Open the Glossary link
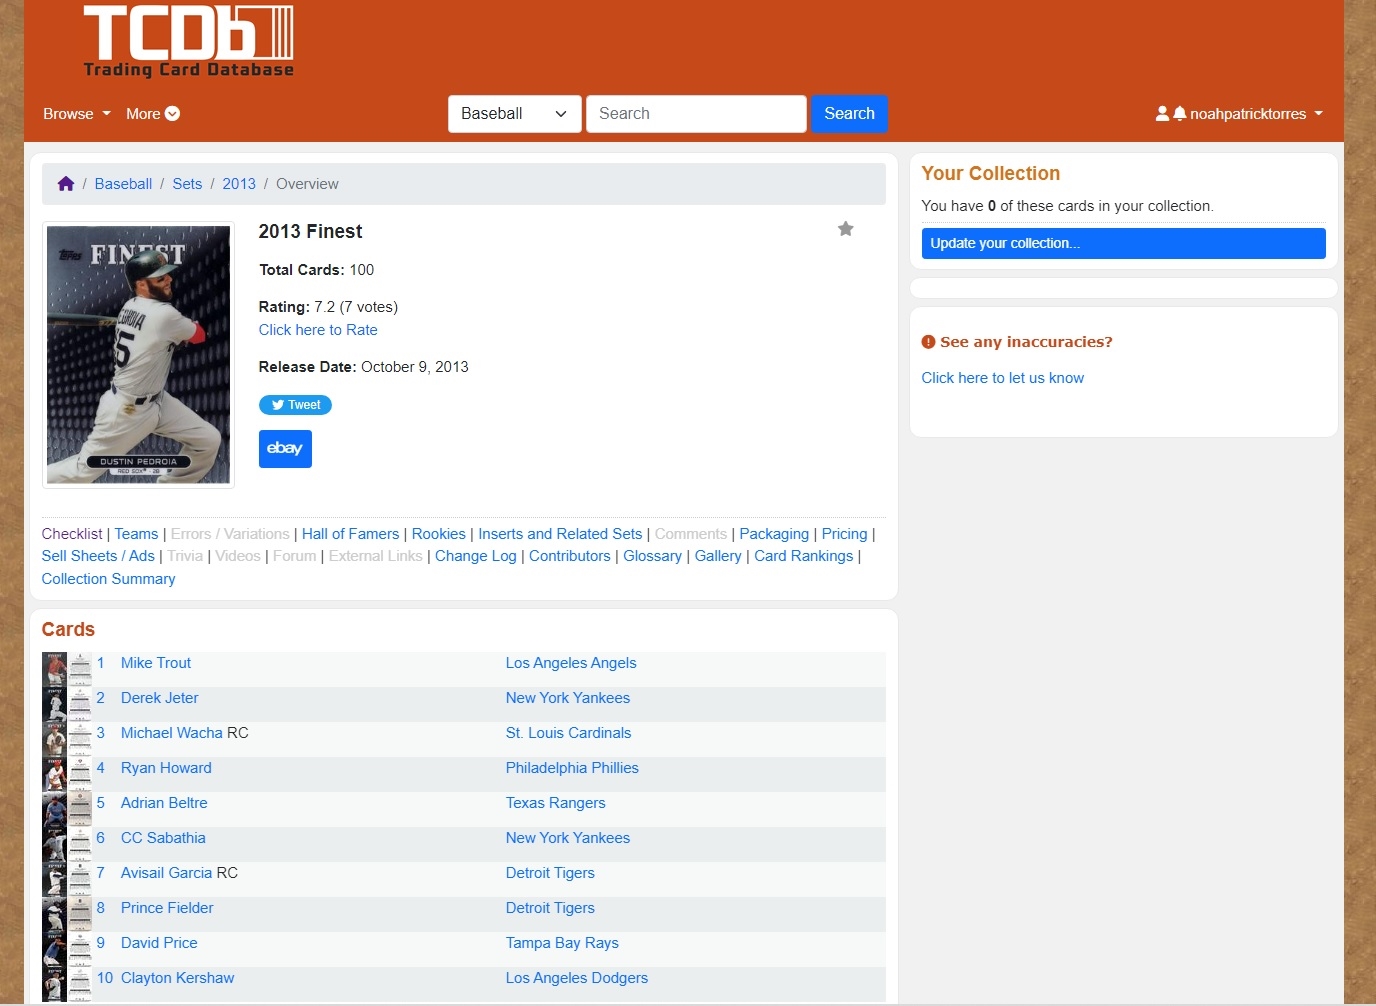 point(652,556)
